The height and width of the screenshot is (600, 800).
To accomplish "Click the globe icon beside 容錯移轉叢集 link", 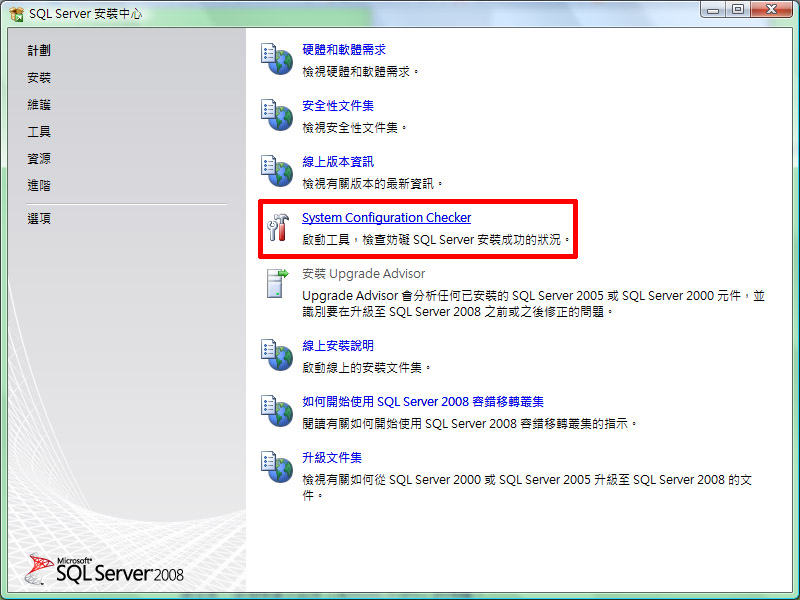I will click(x=277, y=411).
